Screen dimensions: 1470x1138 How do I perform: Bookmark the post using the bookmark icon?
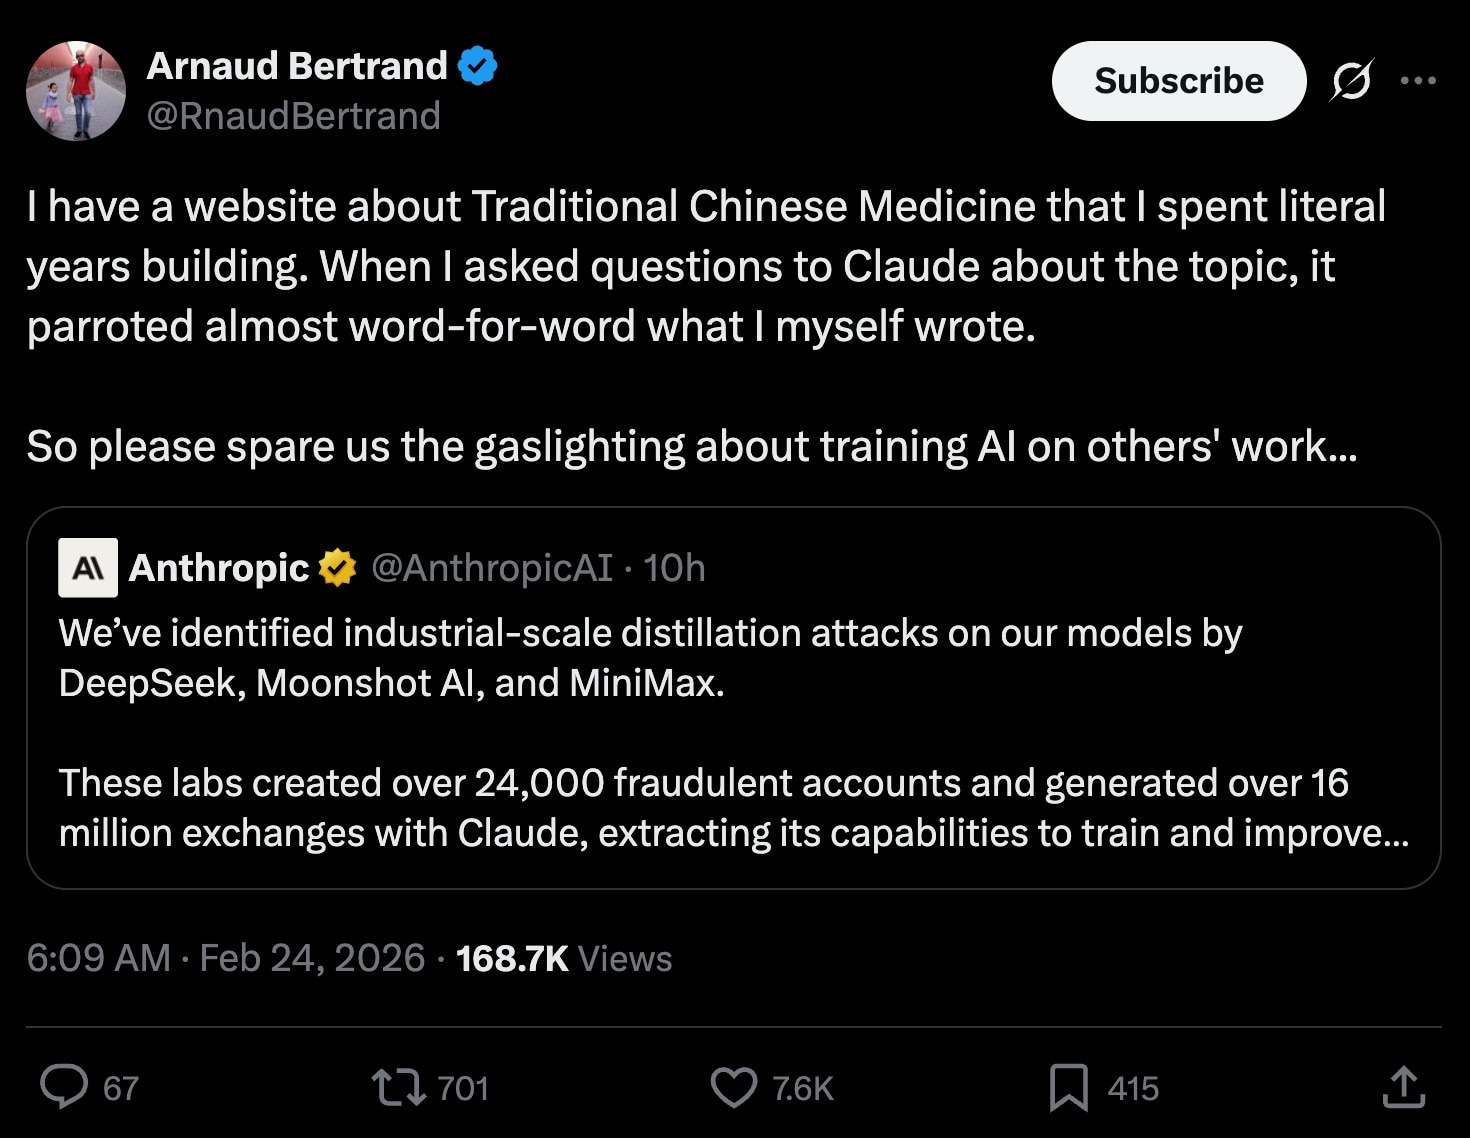1071,1088
